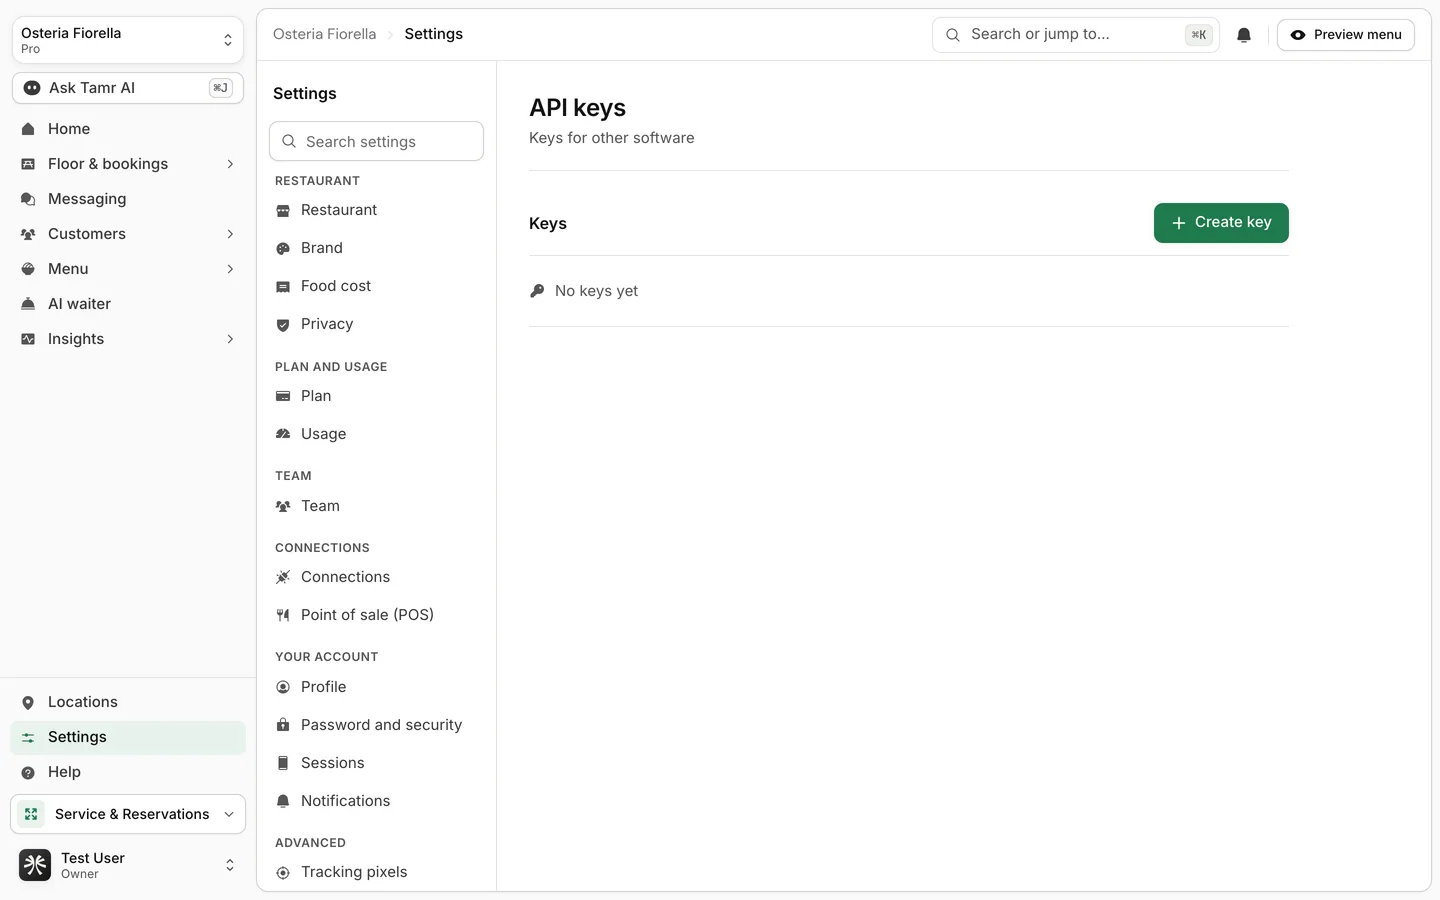Click the eye icon in the Preview menu button
1440x900 pixels.
point(1298,35)
